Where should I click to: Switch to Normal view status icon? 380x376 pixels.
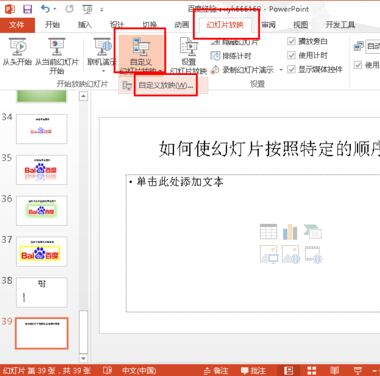pos(288,371)
